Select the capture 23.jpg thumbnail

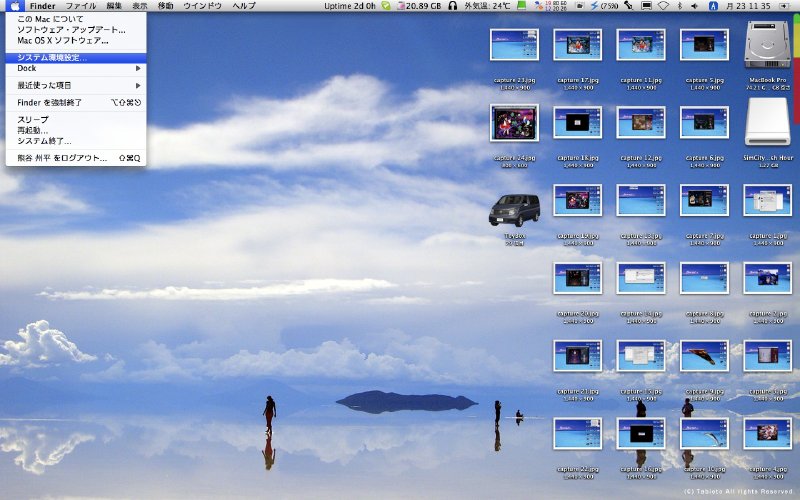pos(514,44)
